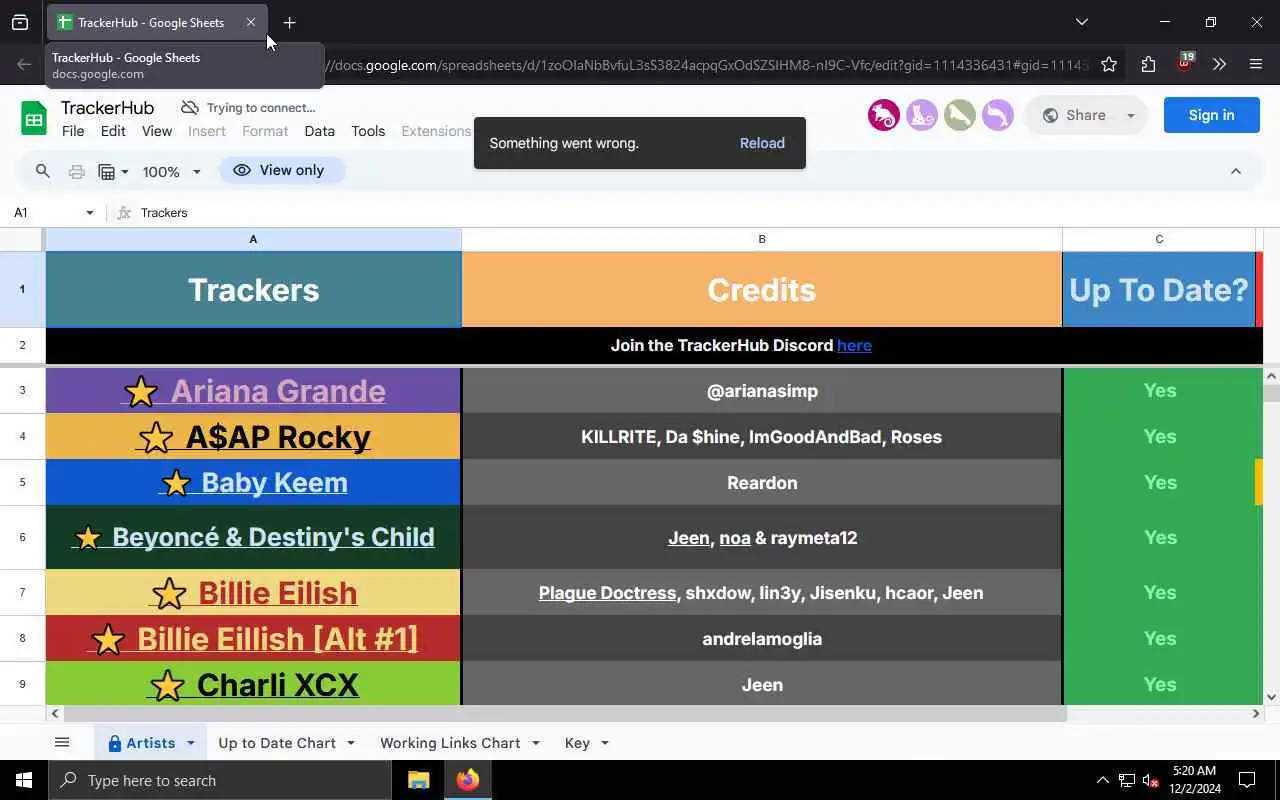Screen dimensions: 1280x800
Task: Click the Windows taskbar search box
Action: coord(220,780)
